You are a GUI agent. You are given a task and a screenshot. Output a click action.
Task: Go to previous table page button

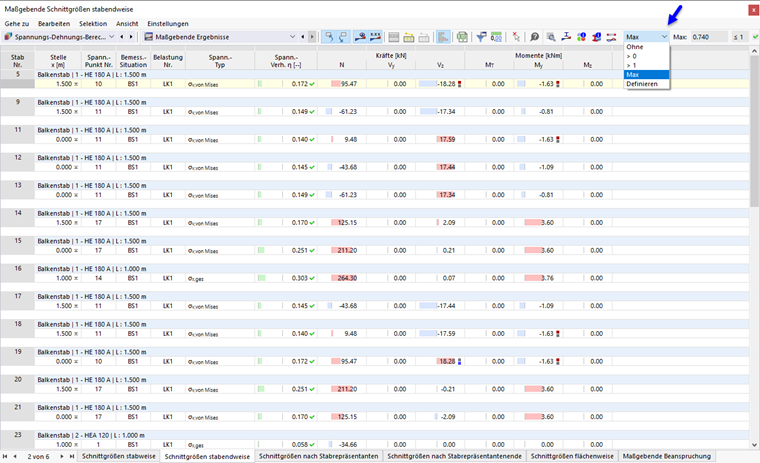pyautogui.click(x=15, y=456)
